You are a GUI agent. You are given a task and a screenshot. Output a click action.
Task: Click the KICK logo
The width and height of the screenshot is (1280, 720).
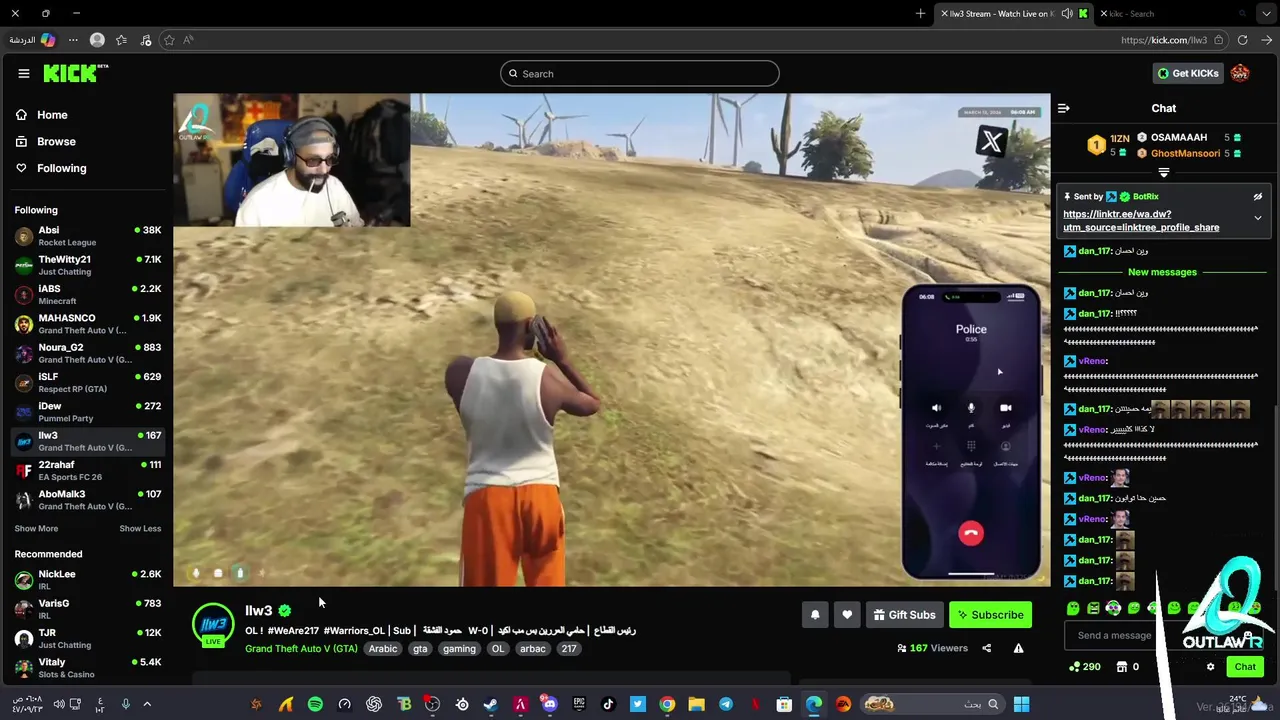click(75, 73)
